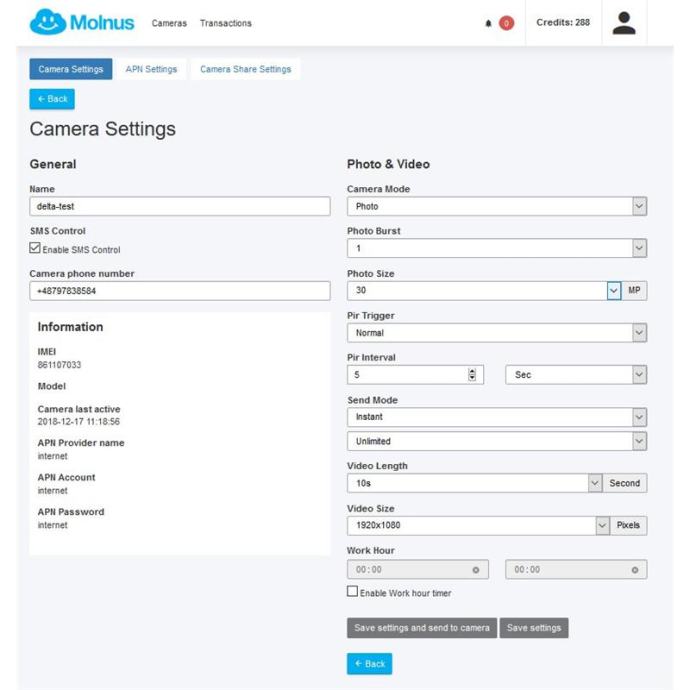Switch to the APN Settings tab
Image resolution: width=690 pixels, height=690 pixels.
click(x=151, y=69)
